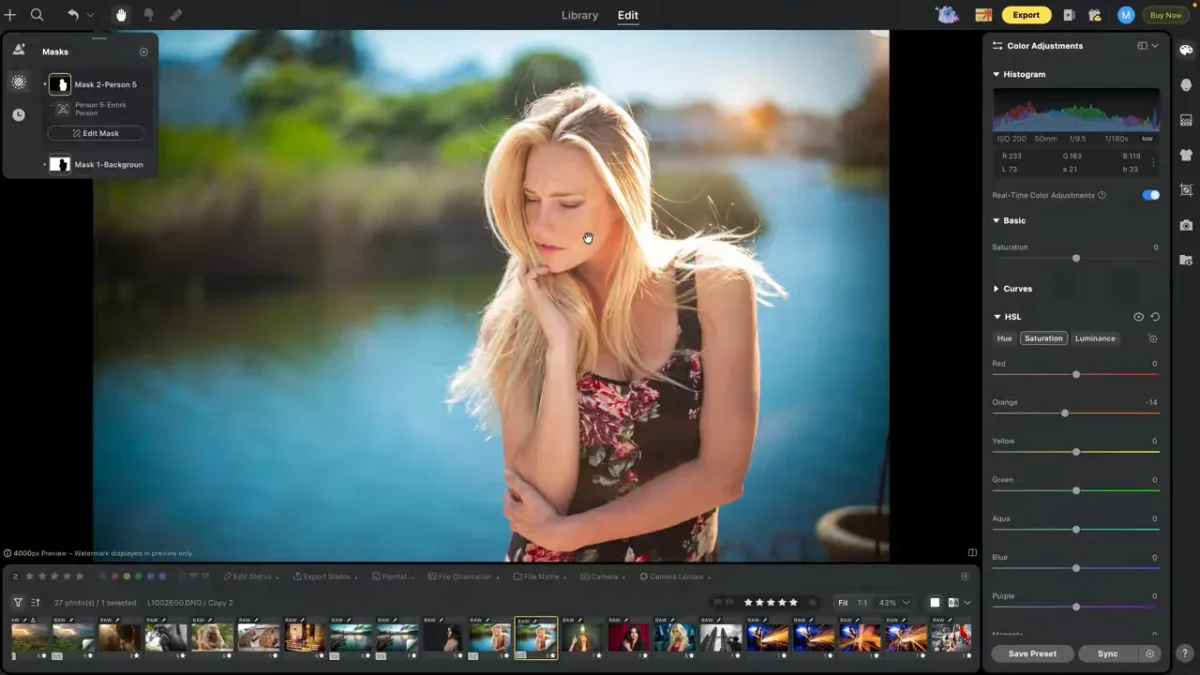The width and height of the screenshot is (1200, 675).
Task: Toggle HSL visibility eye icon
Action: [x=1138, y=317]
